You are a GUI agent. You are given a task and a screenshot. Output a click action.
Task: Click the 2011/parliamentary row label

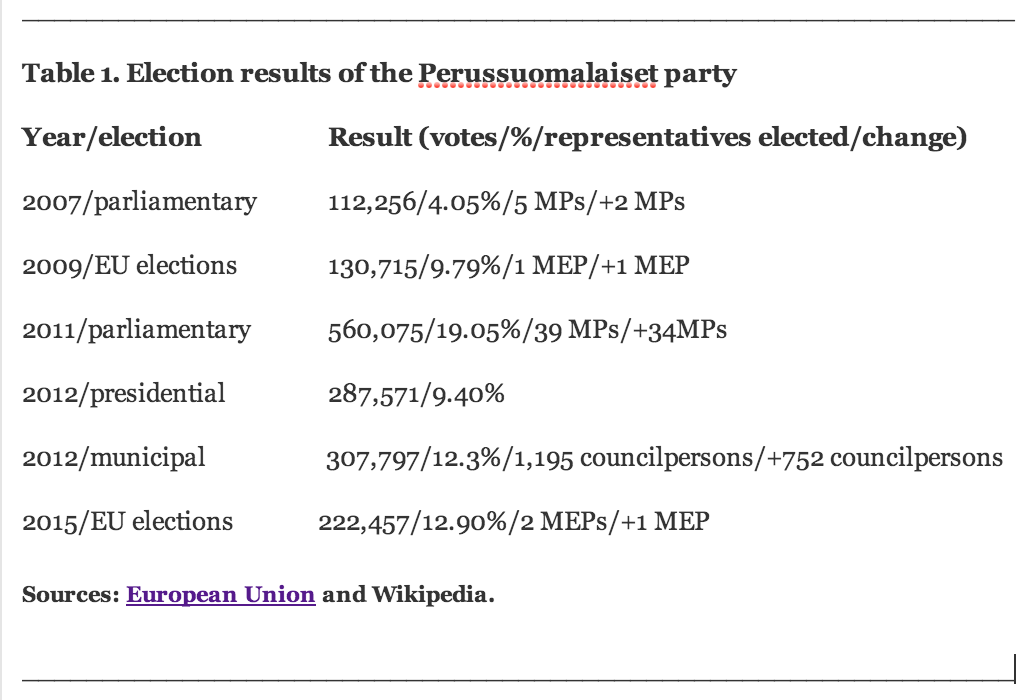tap(136, 330)
